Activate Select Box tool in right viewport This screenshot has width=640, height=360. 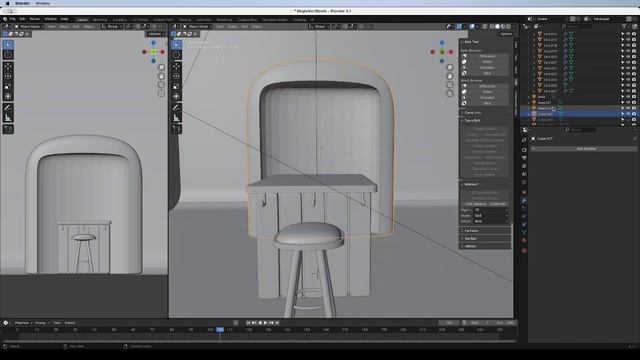pos(176,44)
